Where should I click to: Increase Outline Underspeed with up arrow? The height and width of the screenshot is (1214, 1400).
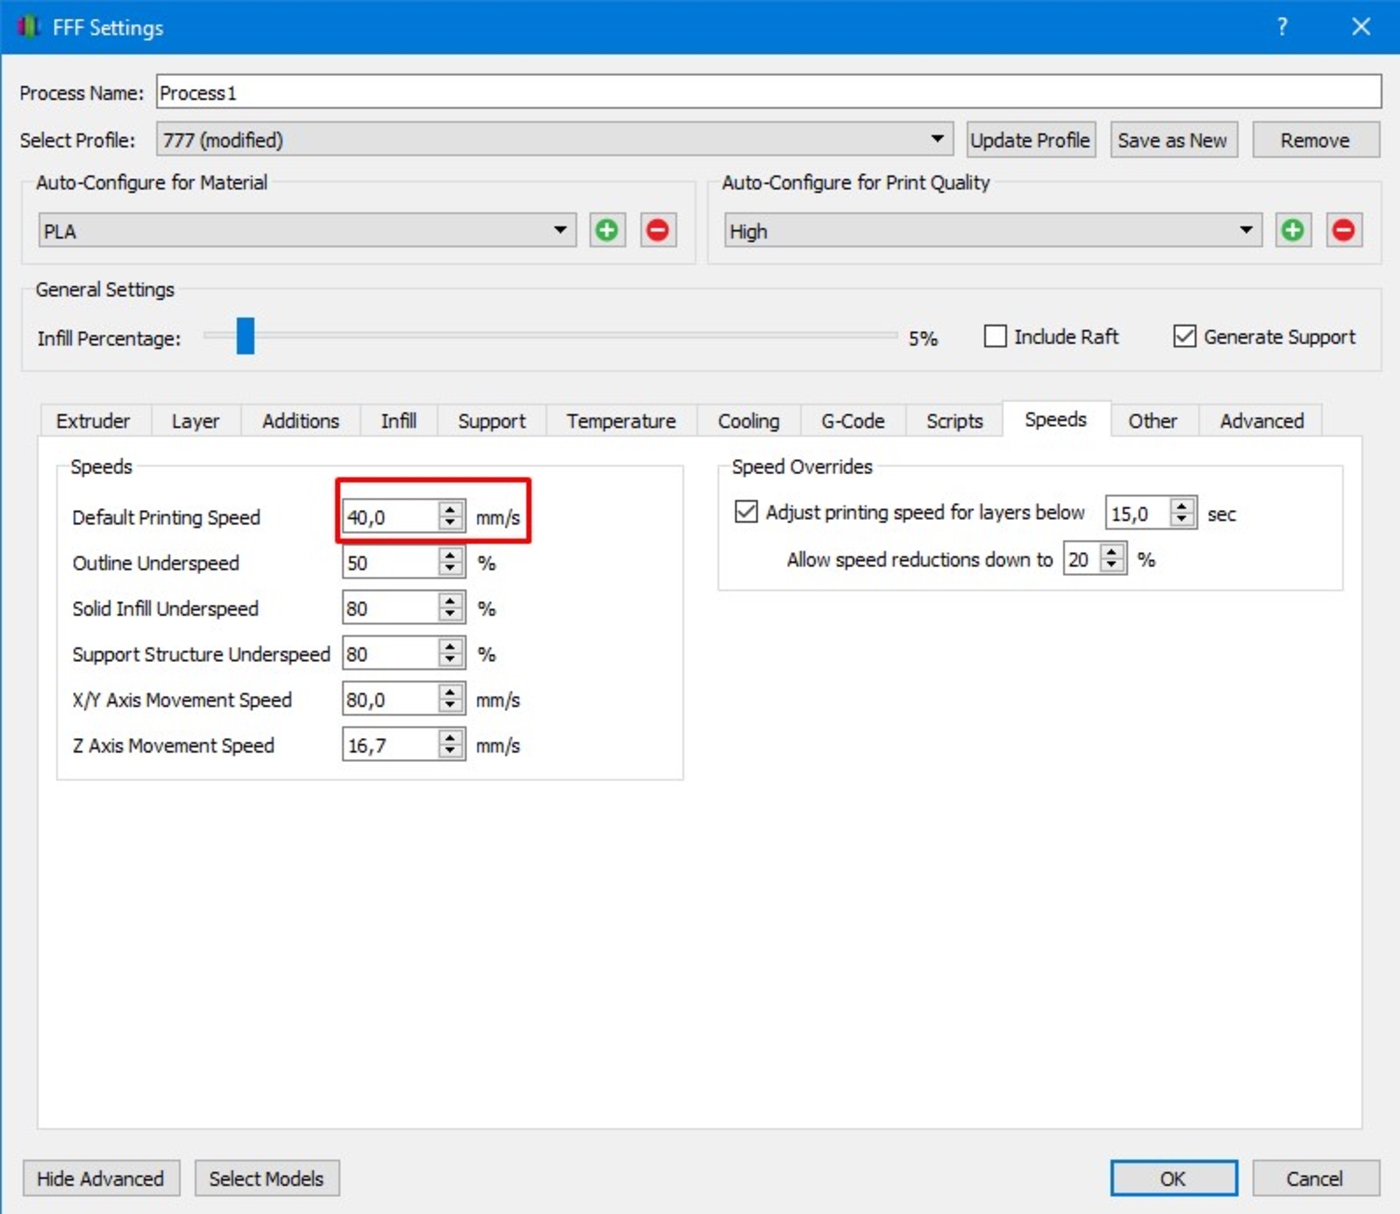[x=451, y=555]
